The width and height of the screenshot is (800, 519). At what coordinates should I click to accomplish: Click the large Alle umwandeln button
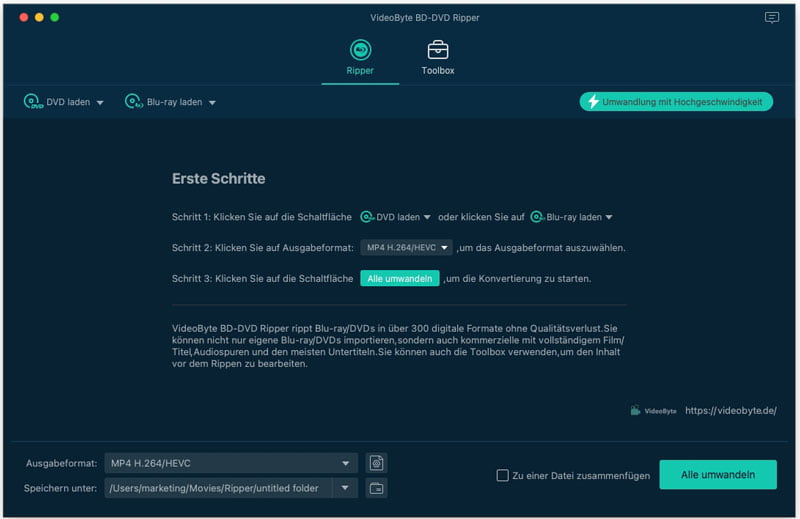coord(718,475)
